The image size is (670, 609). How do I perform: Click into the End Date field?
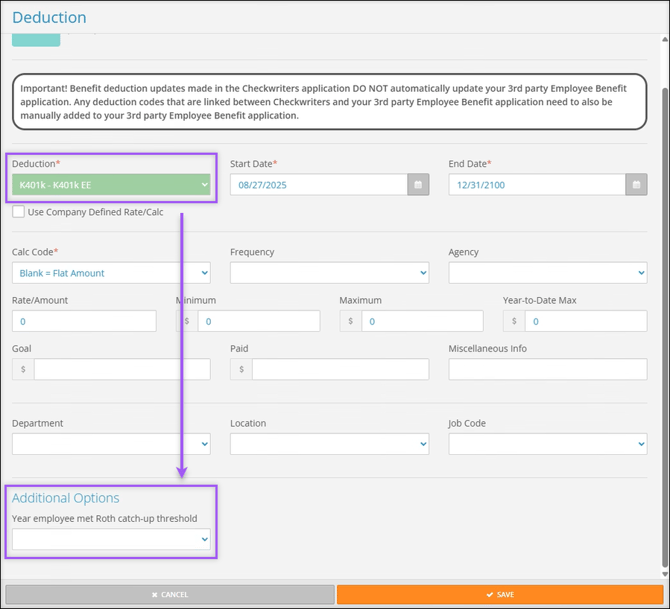point(537,185)
